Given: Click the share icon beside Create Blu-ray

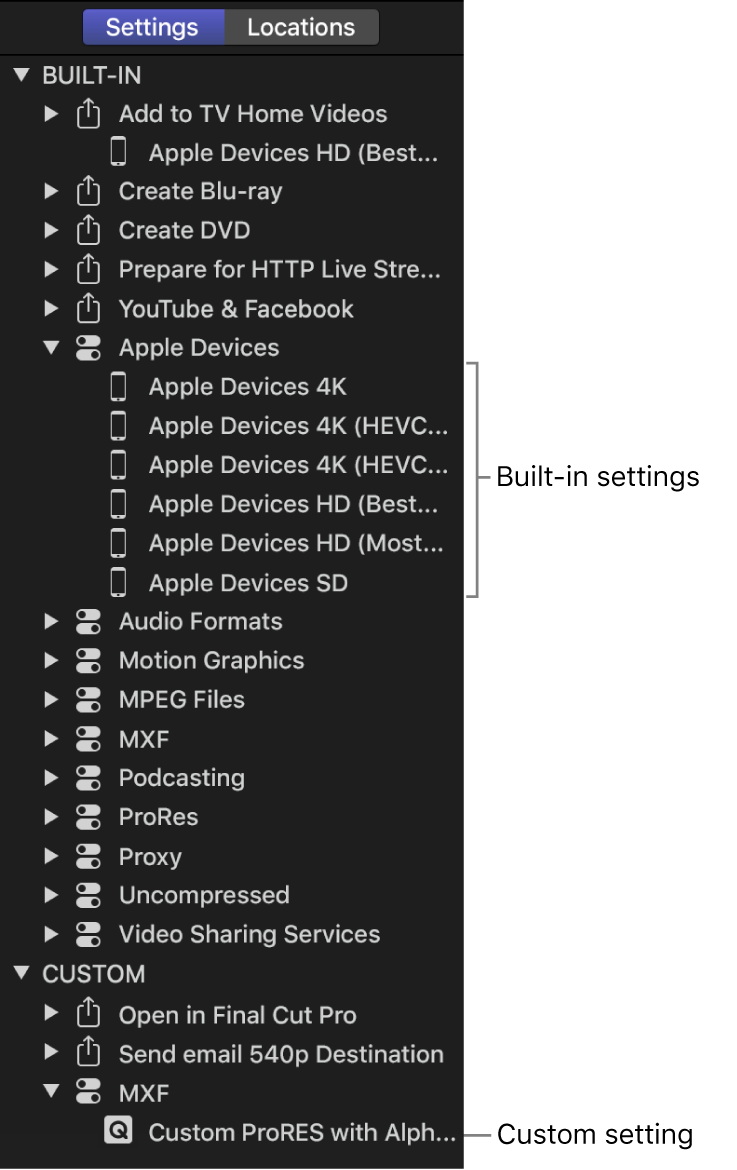Looking at the screenshot, I should 89,191.
